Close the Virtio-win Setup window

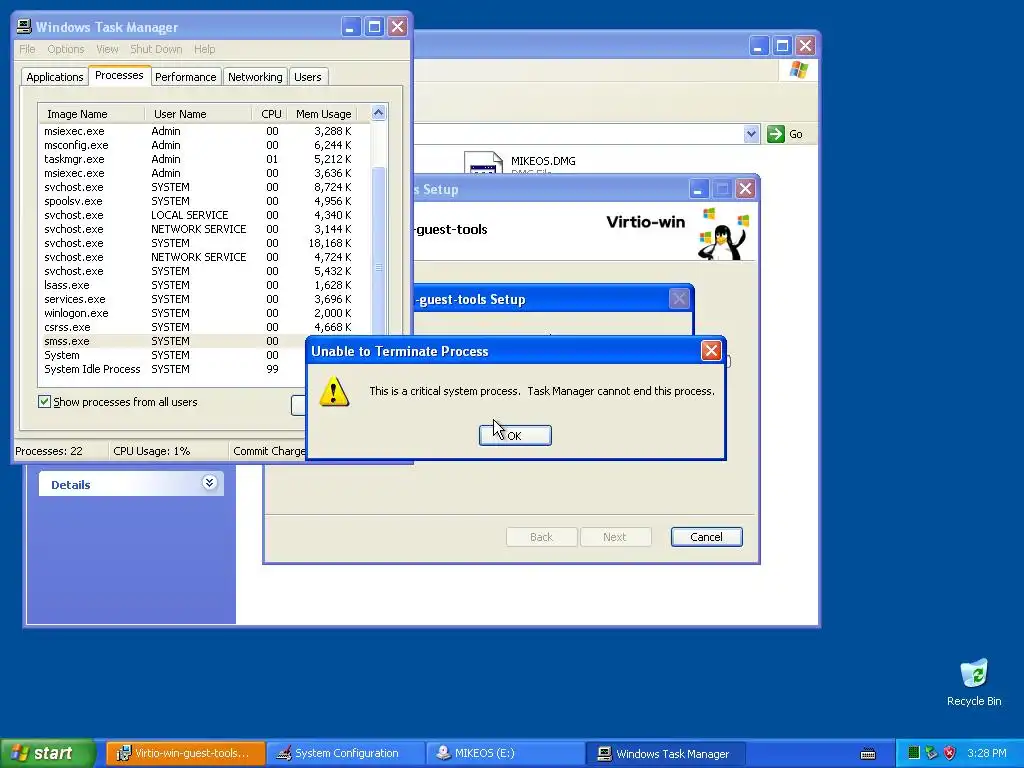click(745, 189)
